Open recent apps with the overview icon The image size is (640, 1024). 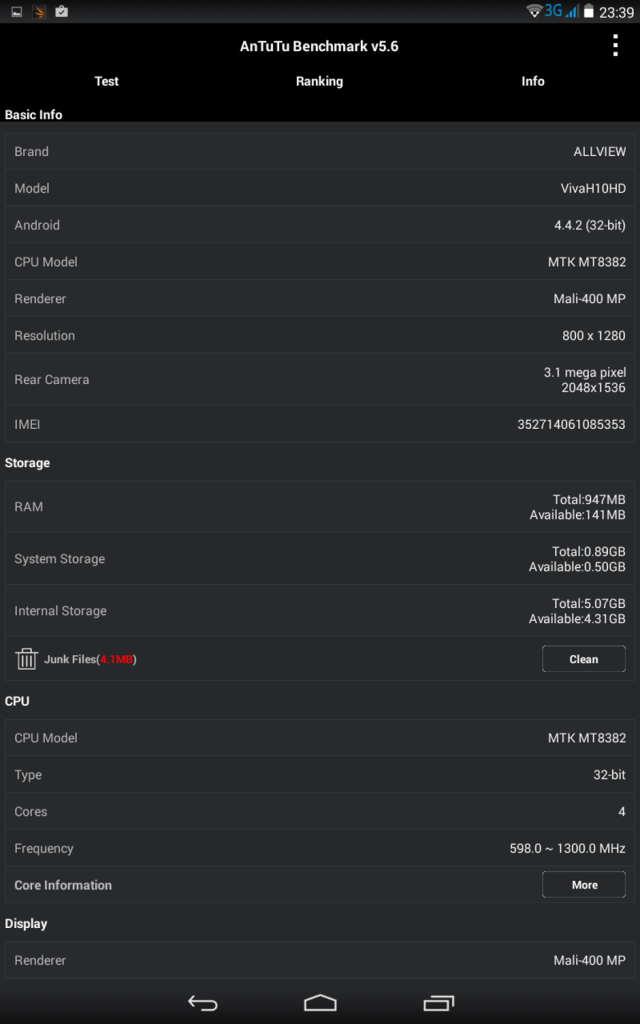point(438,1002)
